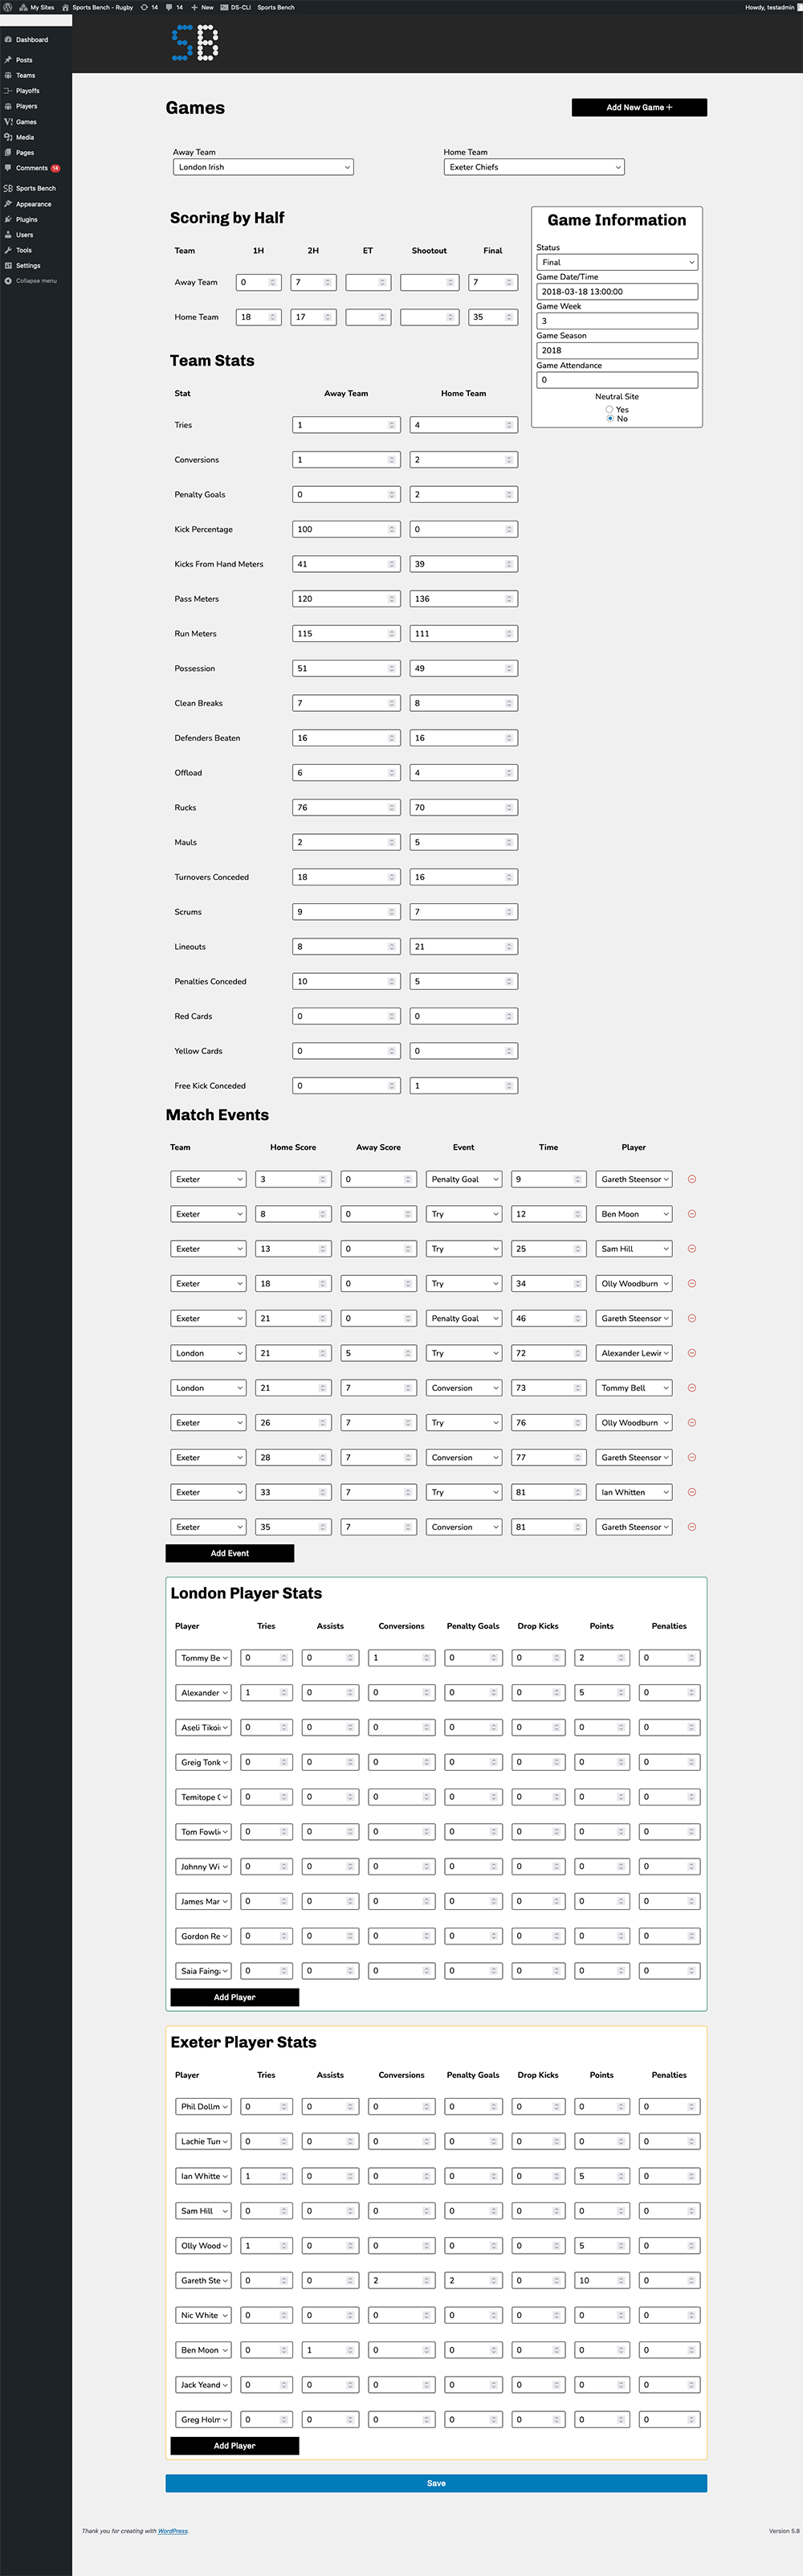Open the WordPress footer link

173,2531
